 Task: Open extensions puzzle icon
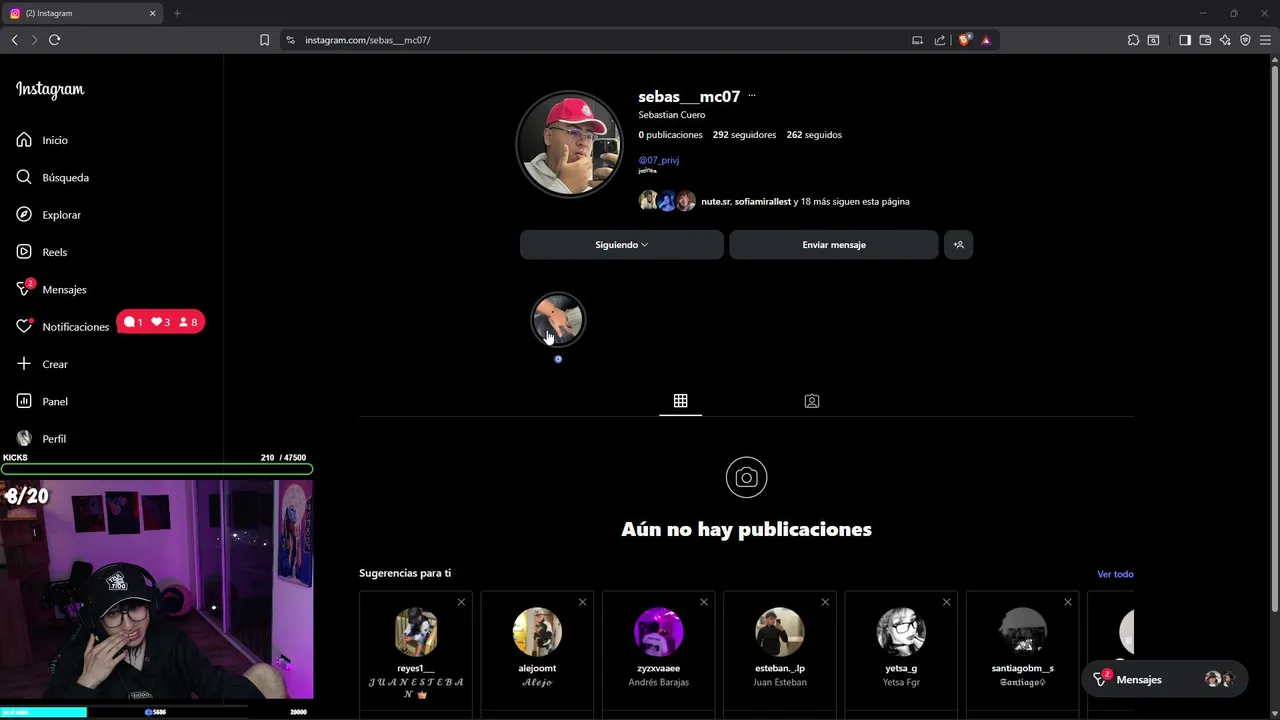tap(1133, 40)
